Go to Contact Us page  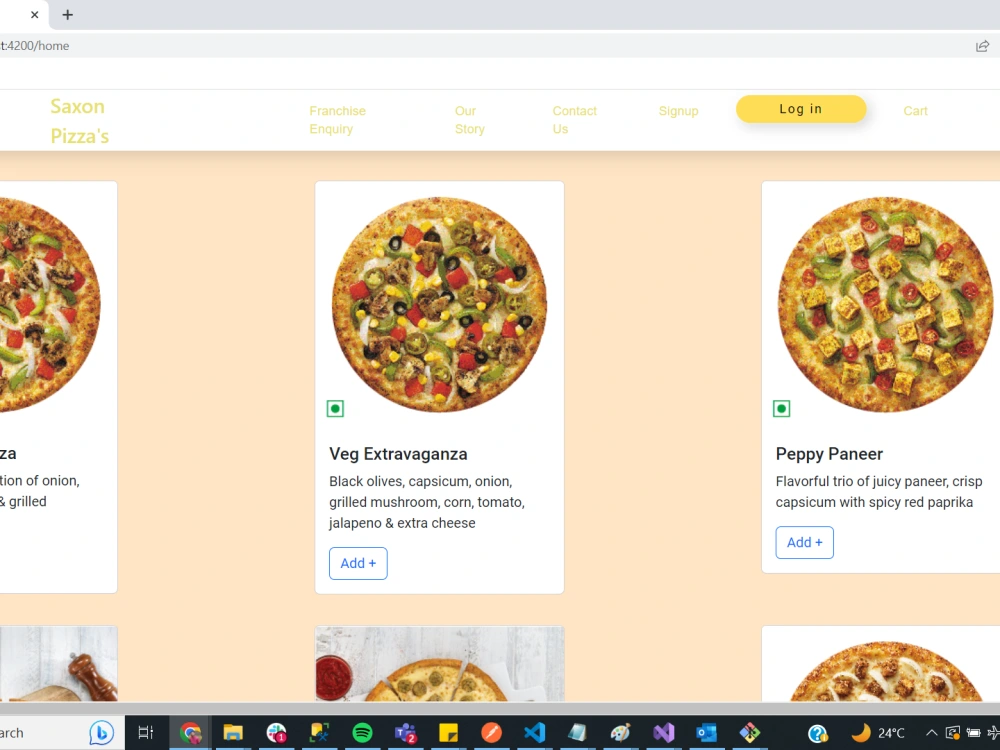pyautogui.click(x=574, y=120)
